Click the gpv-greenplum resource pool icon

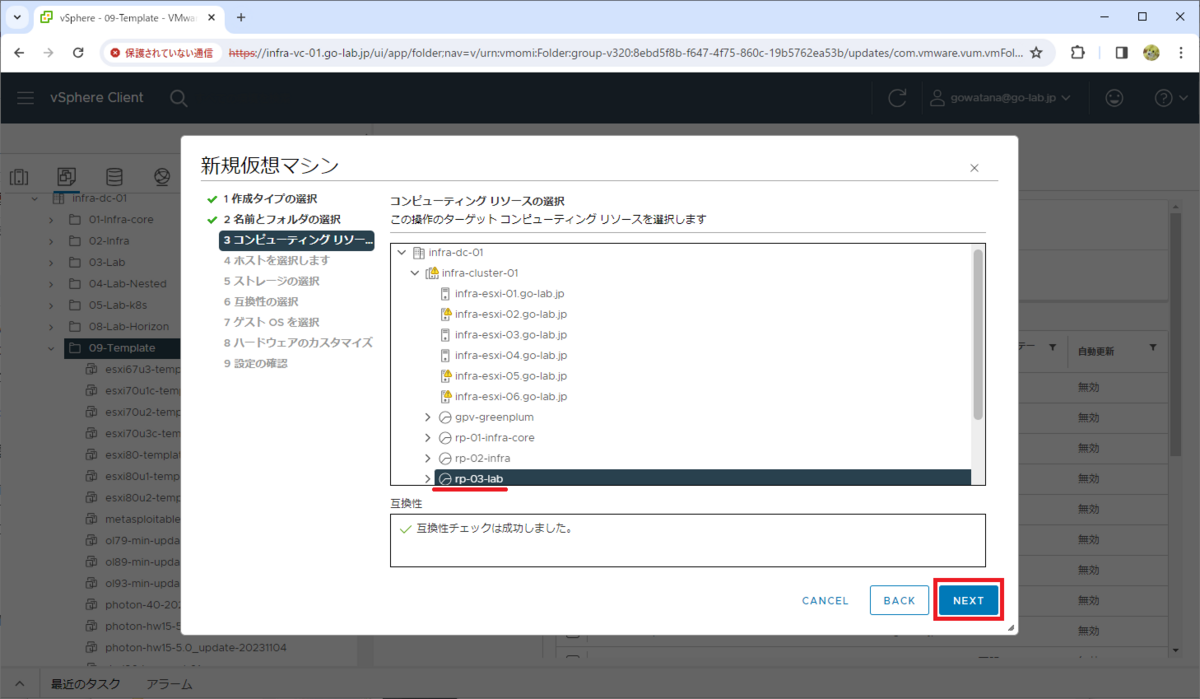pos(446,417)
